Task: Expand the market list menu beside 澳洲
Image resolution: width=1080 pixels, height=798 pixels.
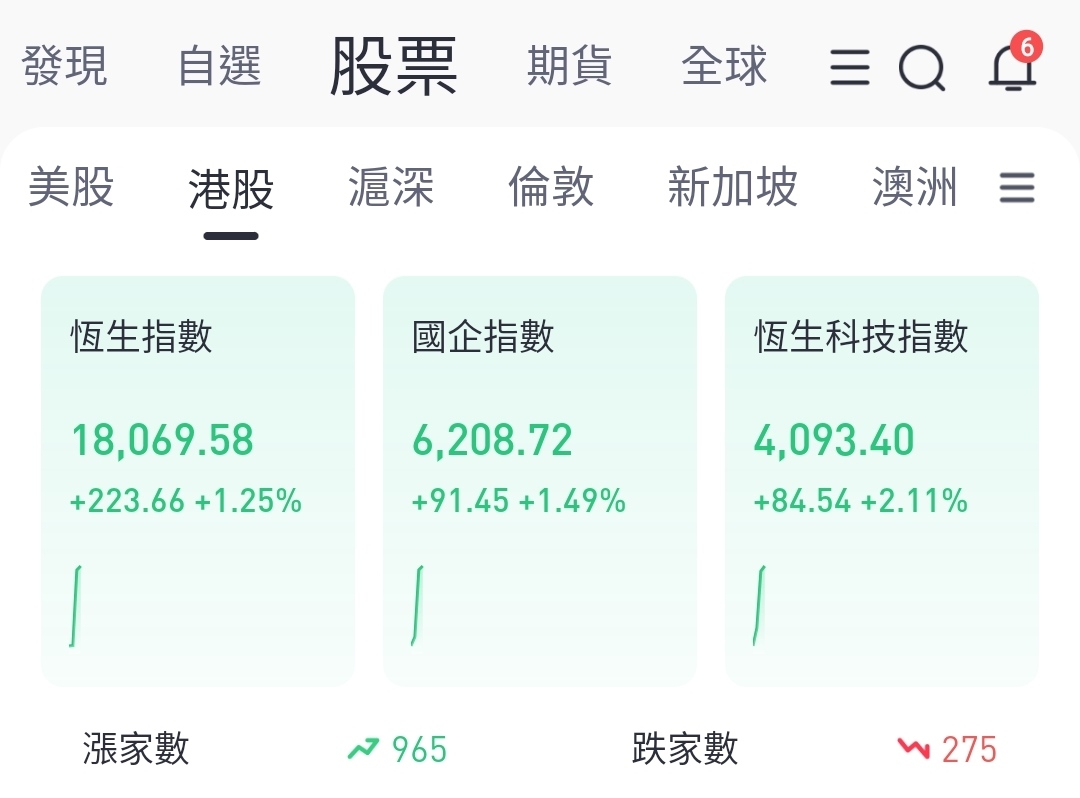Action: (x=1017, y=187)
